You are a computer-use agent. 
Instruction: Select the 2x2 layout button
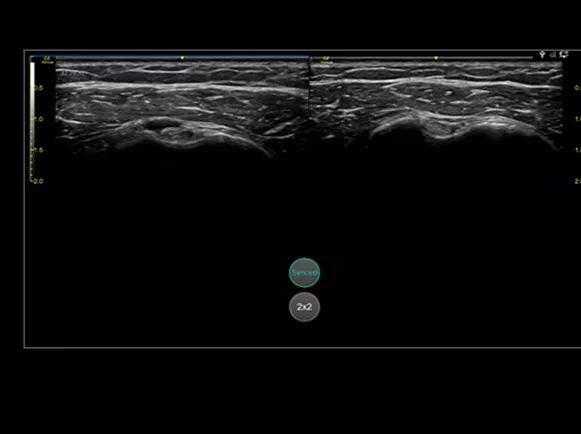pos(304,307)
